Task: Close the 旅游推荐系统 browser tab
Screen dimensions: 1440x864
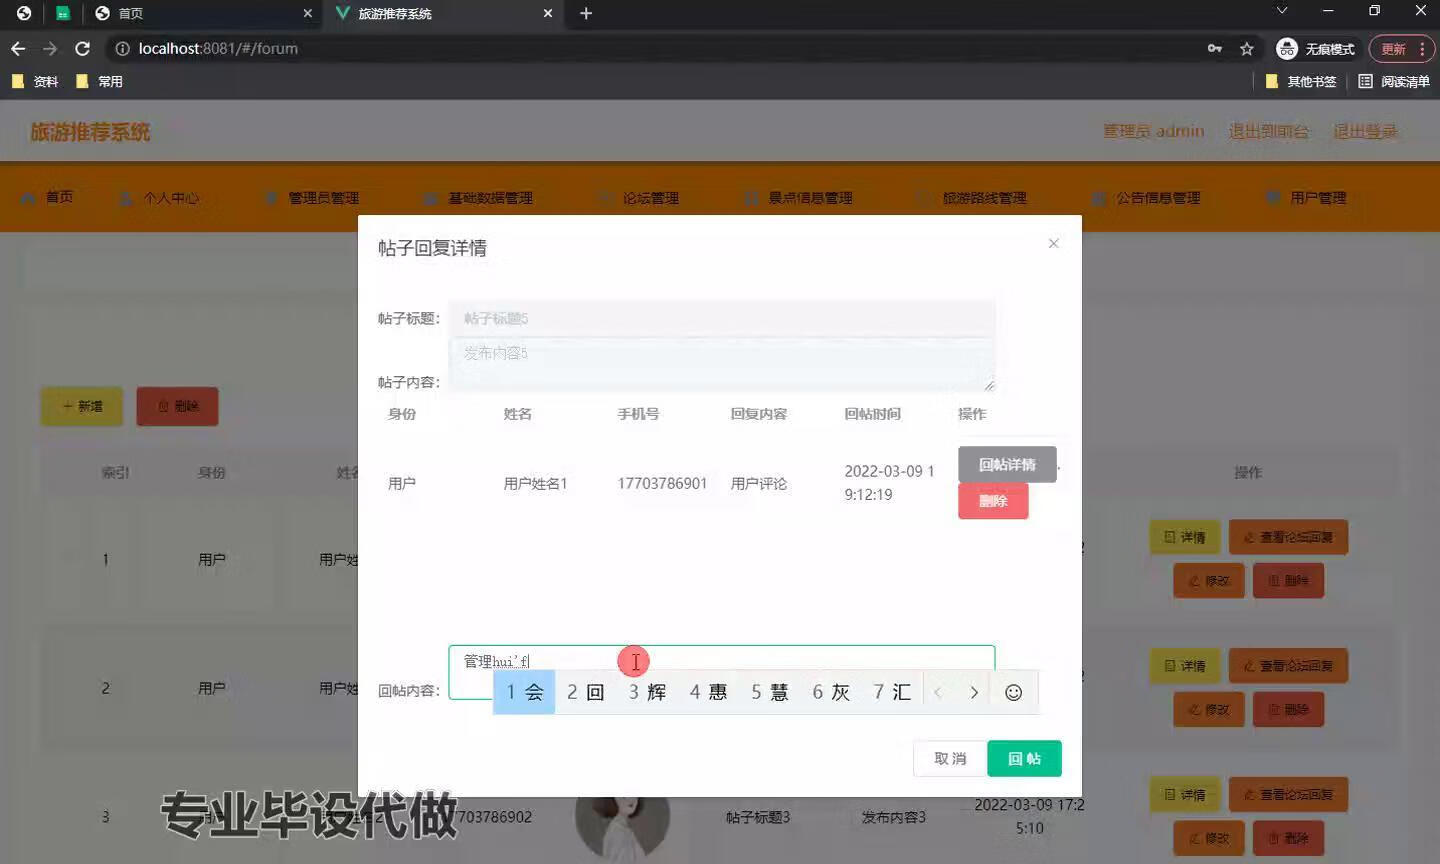Action: coord(547,13)
